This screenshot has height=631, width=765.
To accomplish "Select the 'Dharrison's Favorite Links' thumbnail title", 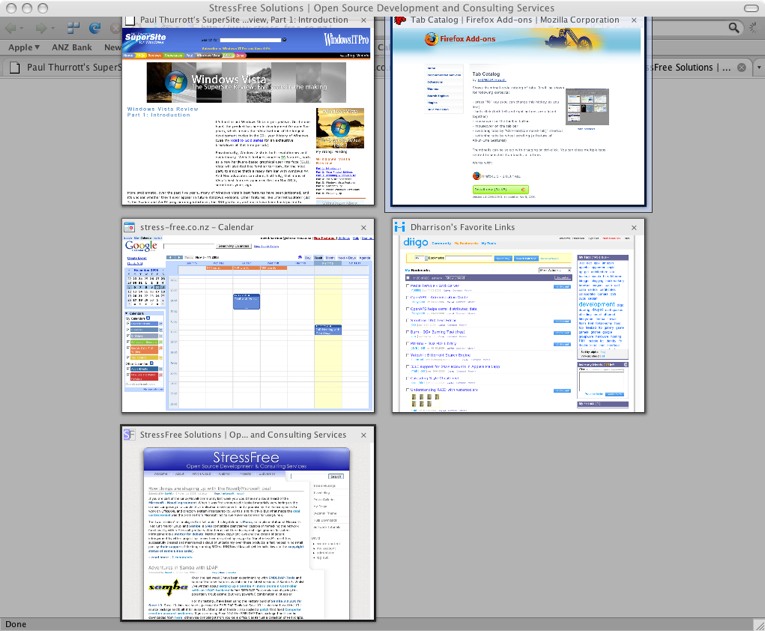I will [463, 227].
